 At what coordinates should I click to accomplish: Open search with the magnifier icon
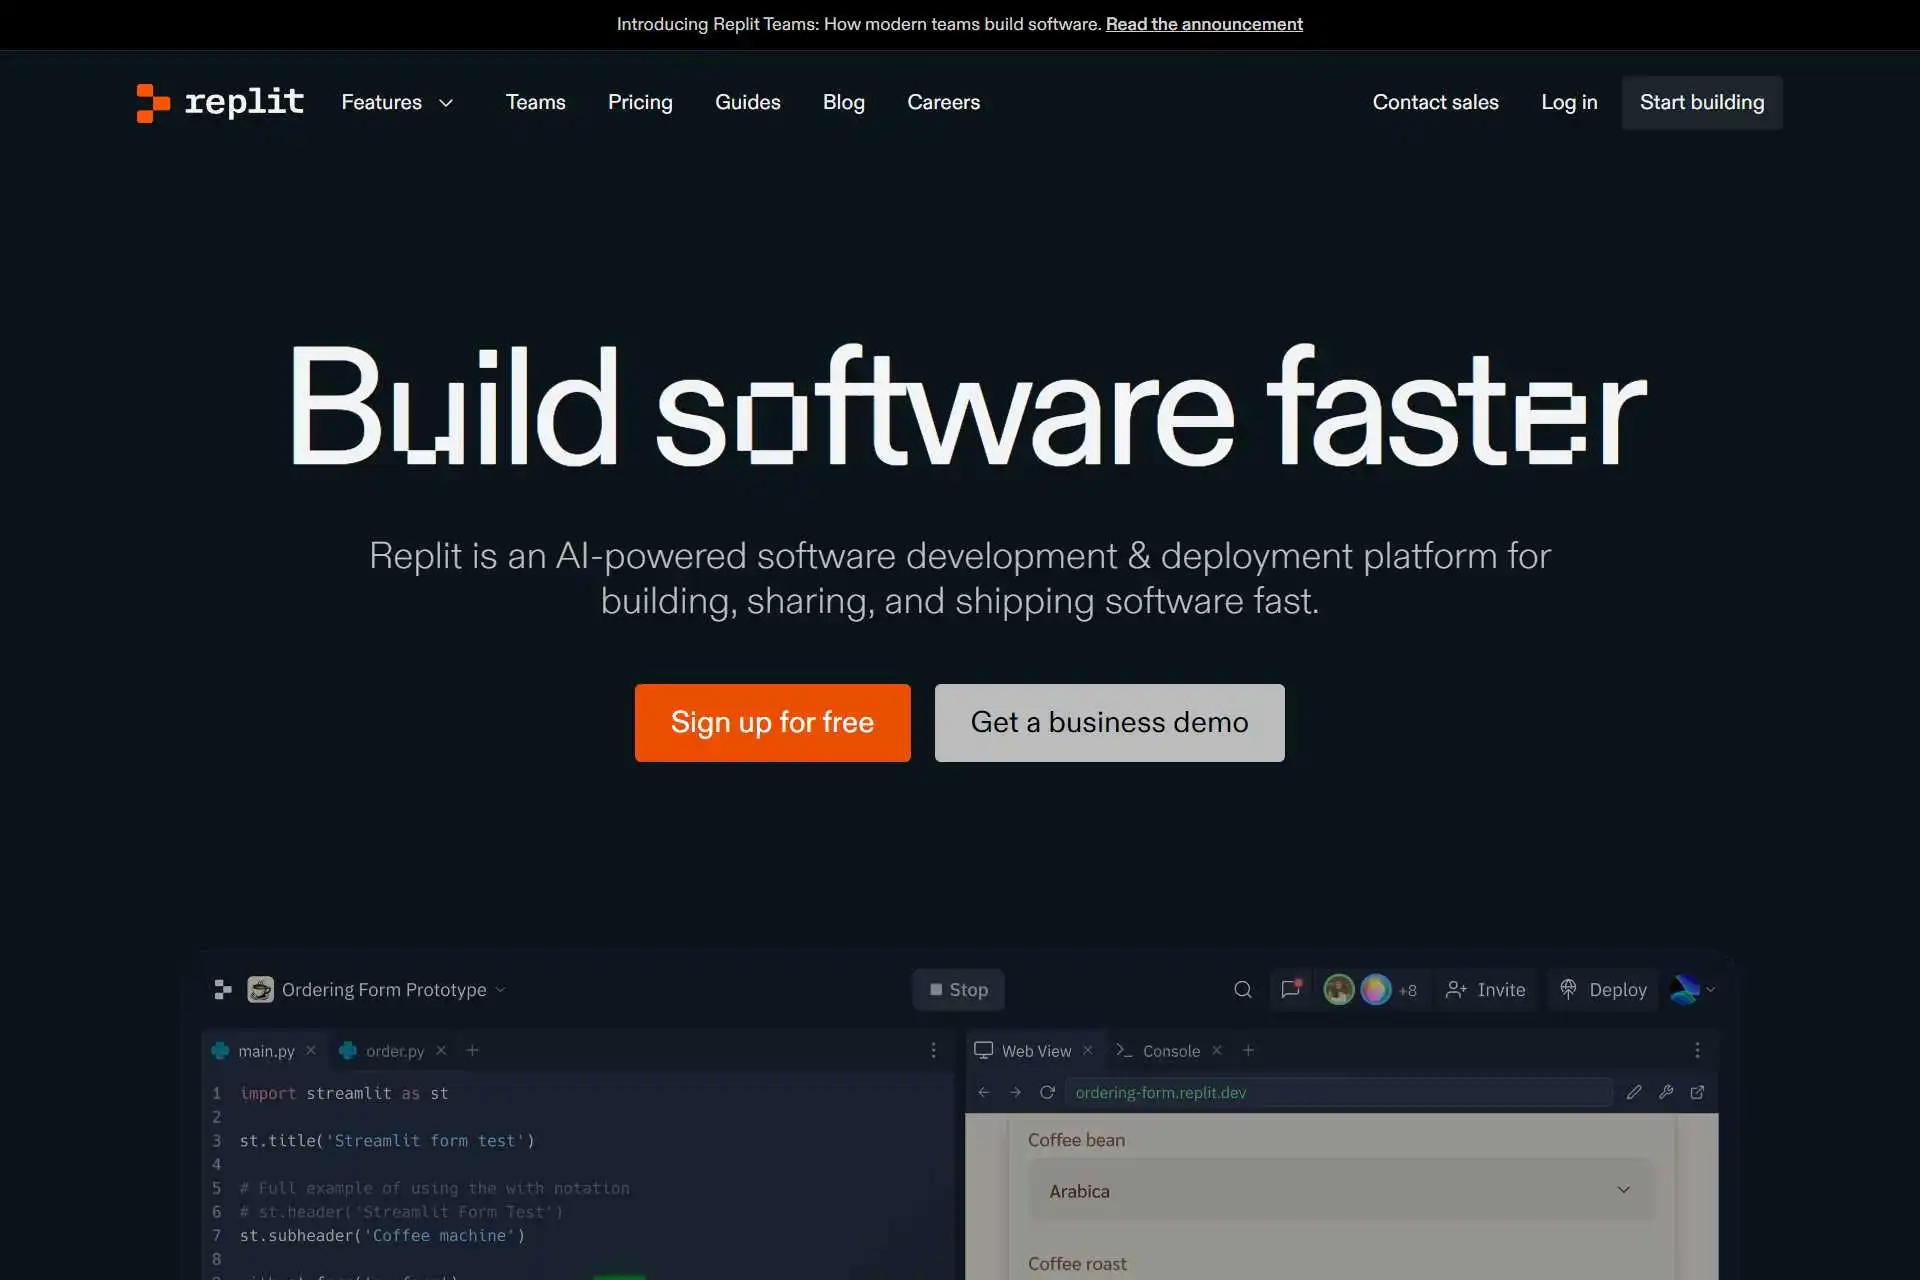(x=1242, y=989)
